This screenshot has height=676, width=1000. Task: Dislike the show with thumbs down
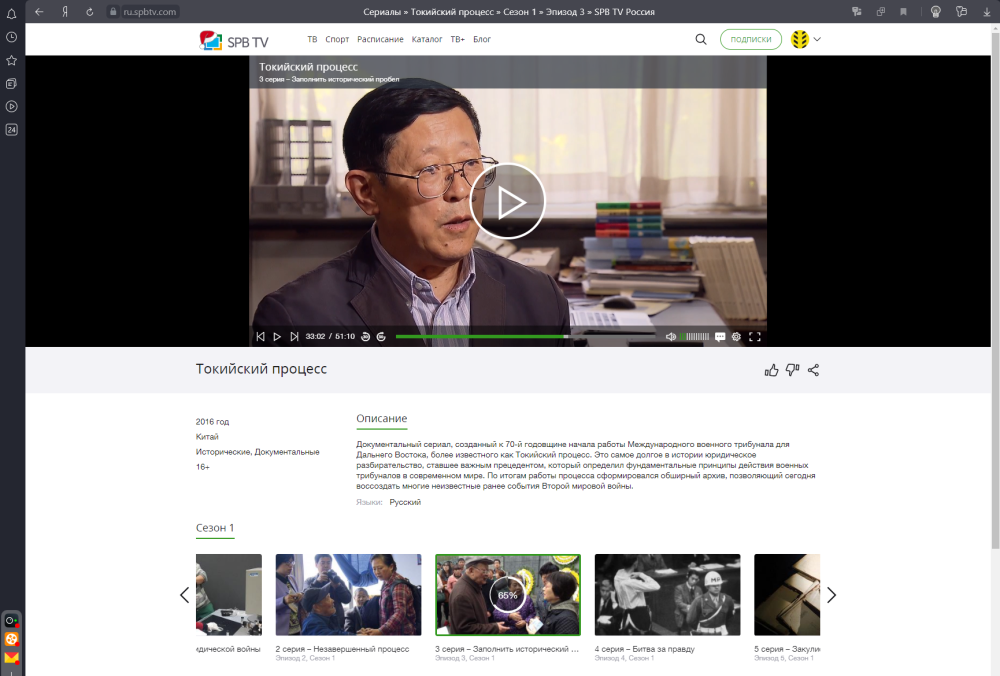(792, 370)
